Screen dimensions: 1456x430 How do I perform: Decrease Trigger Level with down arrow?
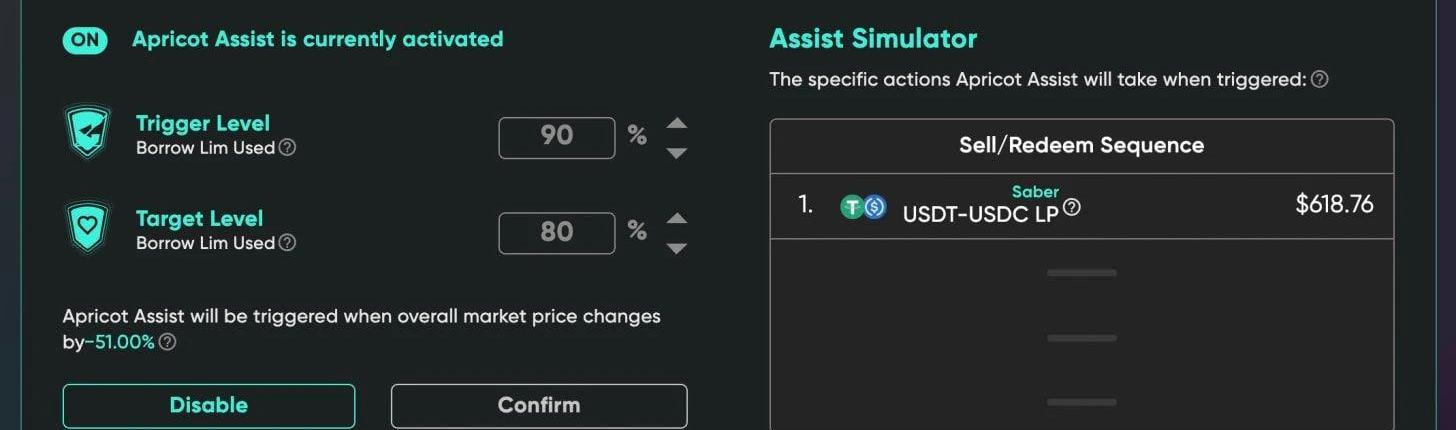pyautogui.click(x=677, y=153)
